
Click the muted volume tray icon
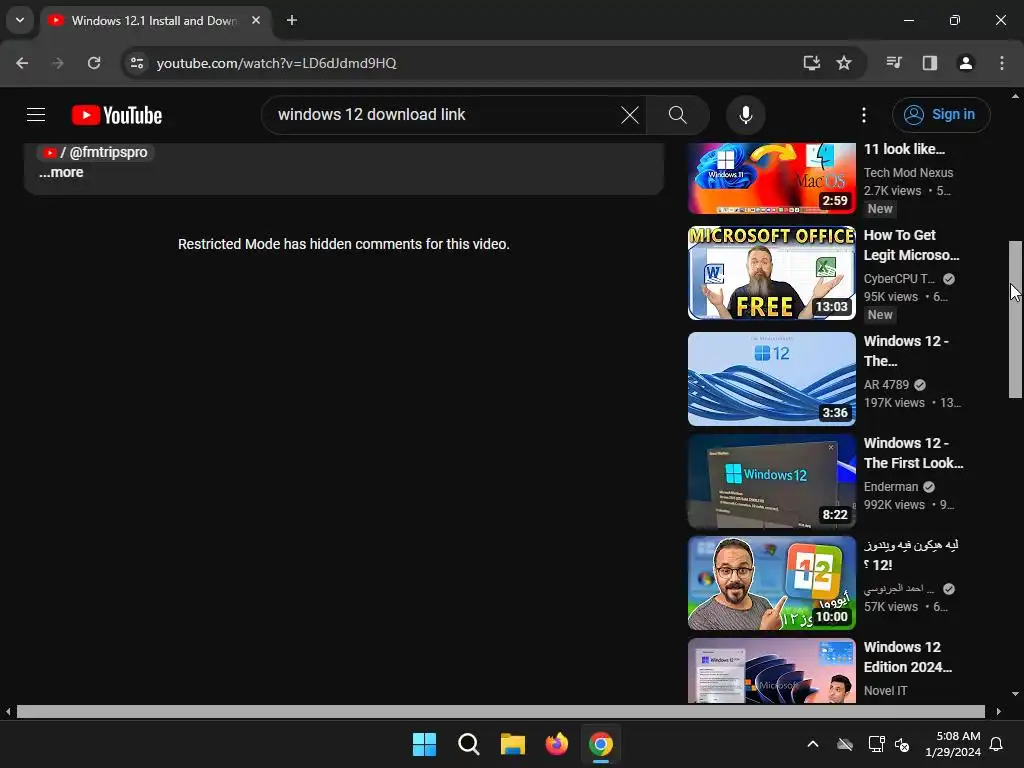(x=902, y=744)
